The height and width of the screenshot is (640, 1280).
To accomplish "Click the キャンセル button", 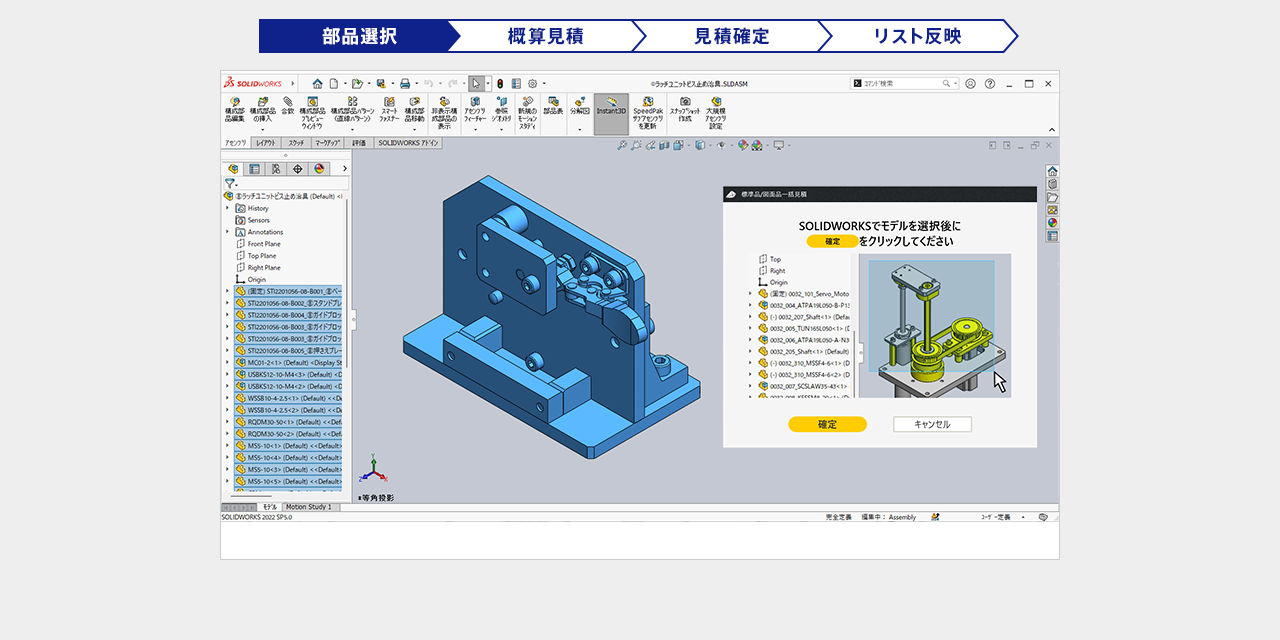I will point(932,424).
